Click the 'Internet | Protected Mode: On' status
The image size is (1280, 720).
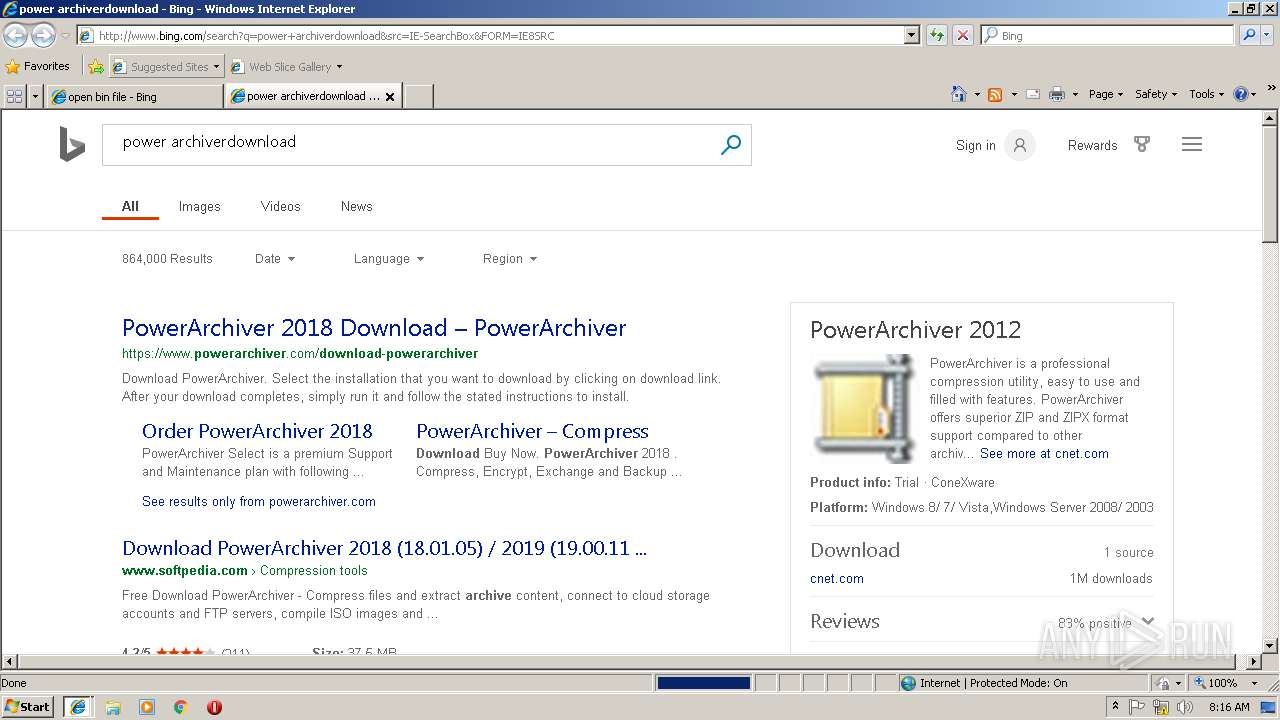pyautogui.click(x=984, y=683)
